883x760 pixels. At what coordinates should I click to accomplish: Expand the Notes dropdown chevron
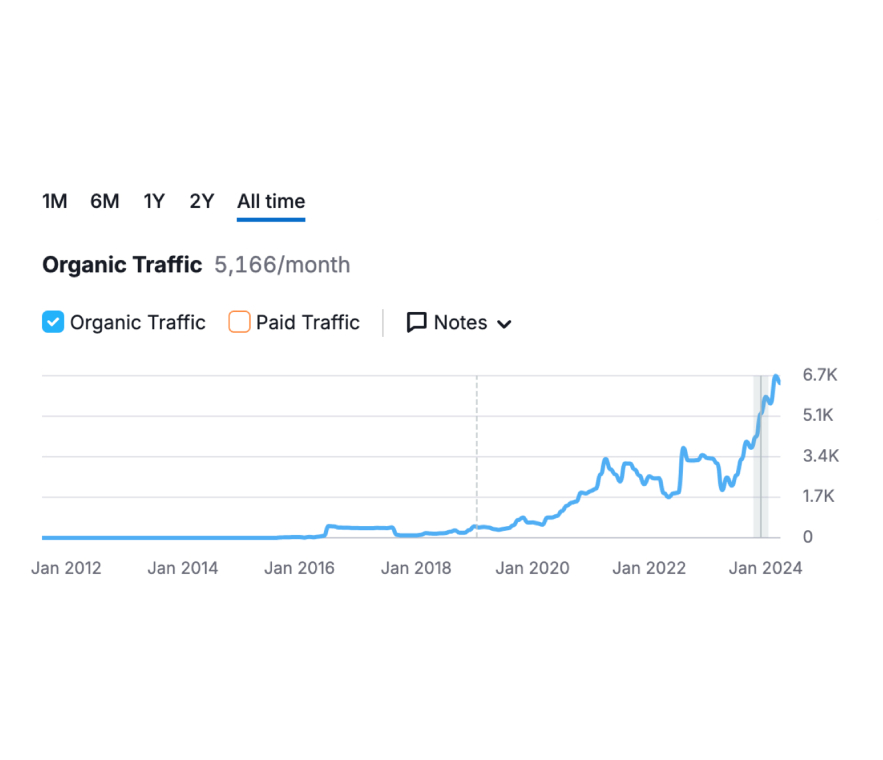[x=504, y=324]
